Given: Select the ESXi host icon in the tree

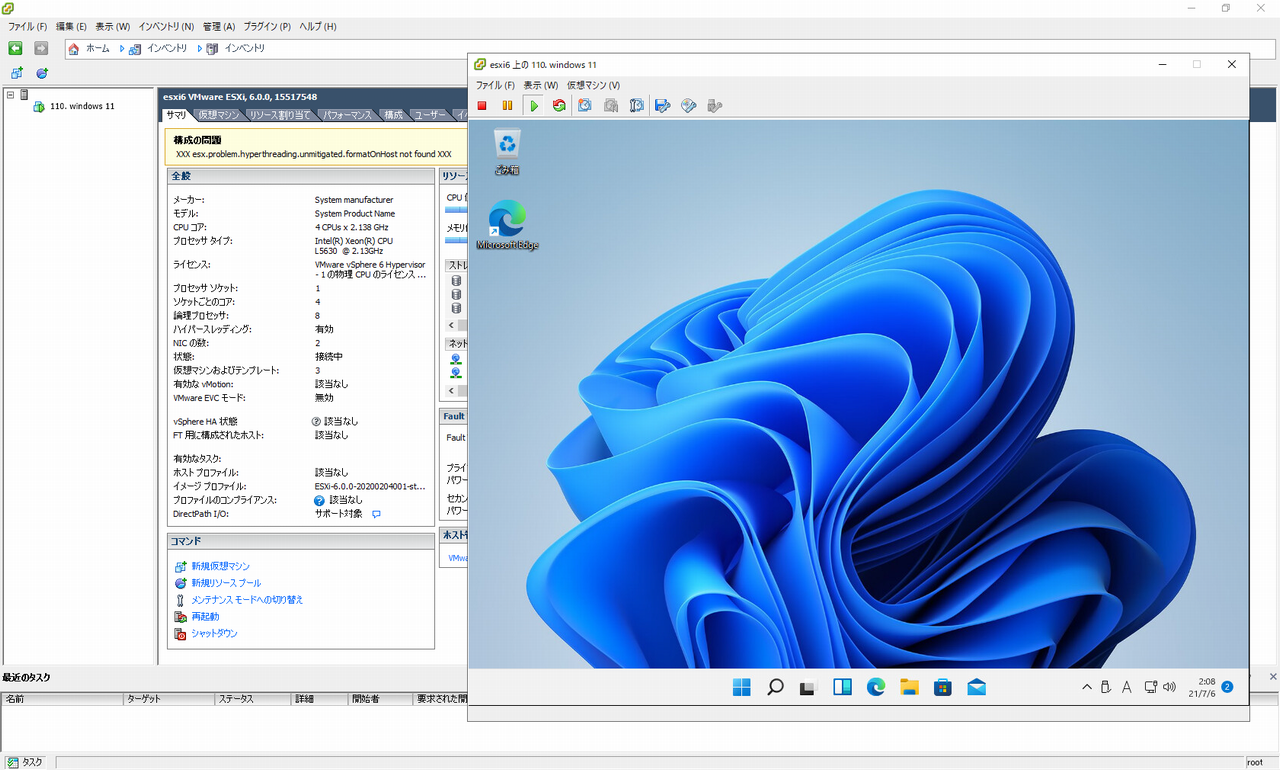Looking at the screenshot, I should click(x=24, y=95).
